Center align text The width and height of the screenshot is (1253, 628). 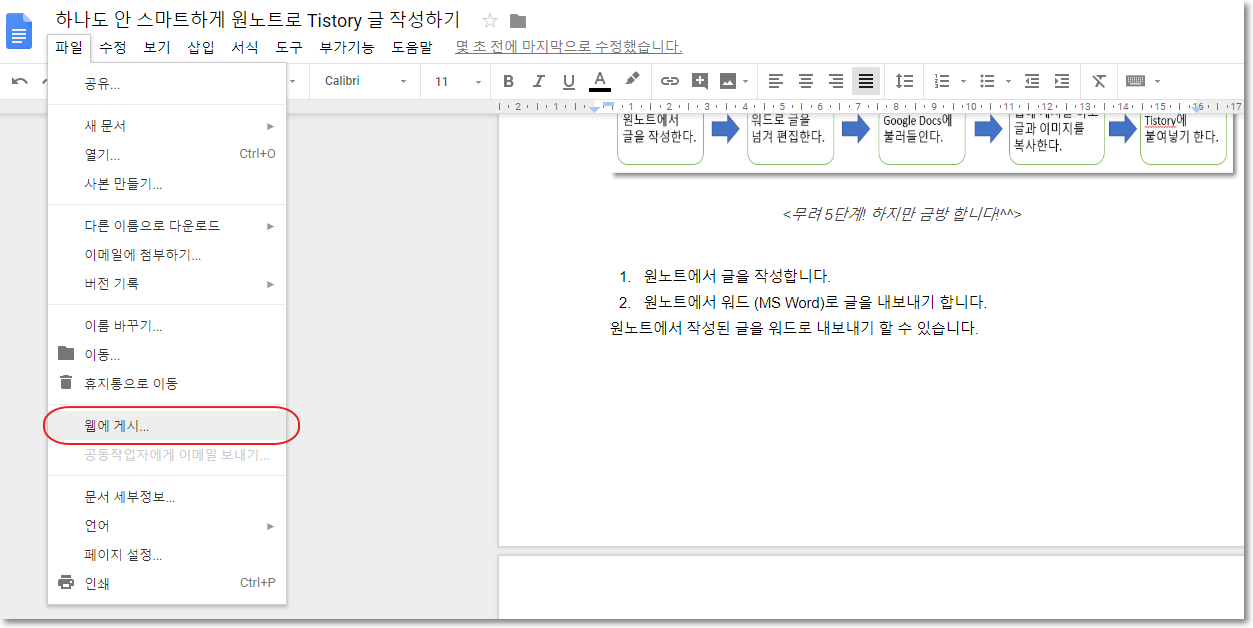[x=806, y=81]
